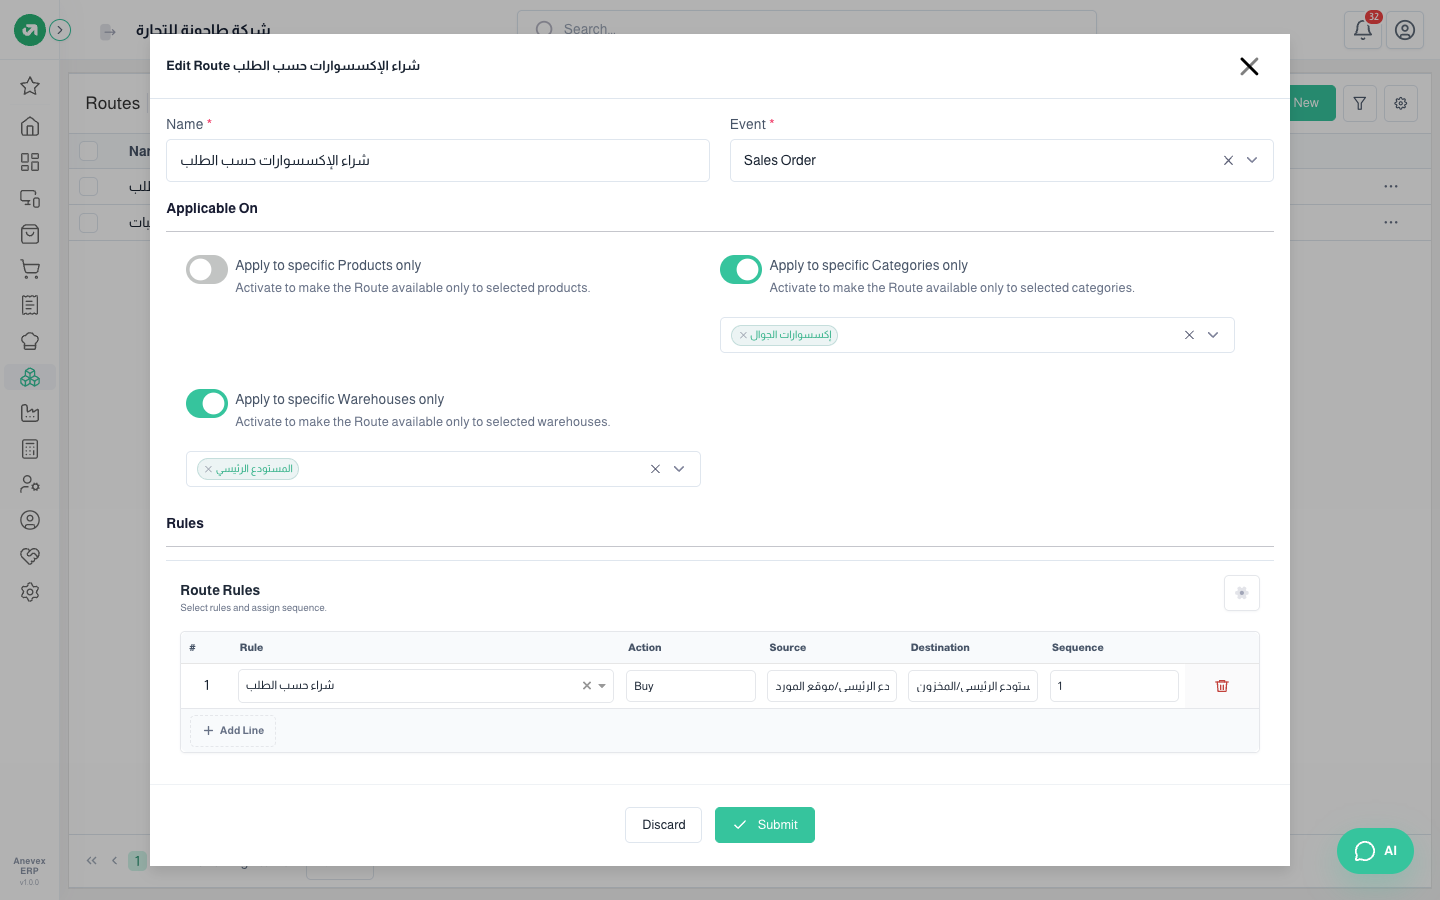The height and width of the screenshot is (900, 1440).
Task: Expand sidebar with arrow next to logo
Action: click(x=60, y=30)
